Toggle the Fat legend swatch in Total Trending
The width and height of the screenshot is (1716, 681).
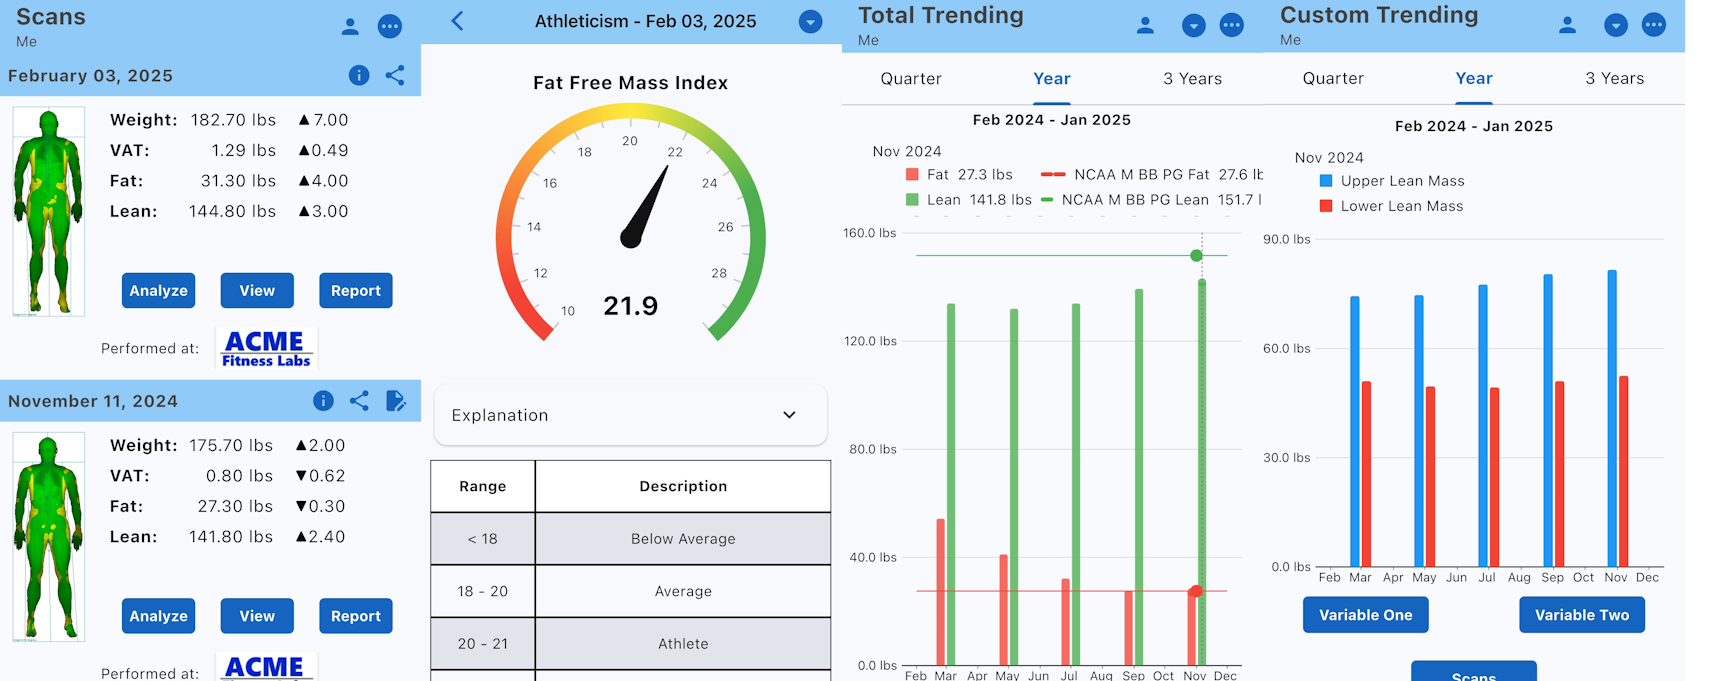(911, 174)
